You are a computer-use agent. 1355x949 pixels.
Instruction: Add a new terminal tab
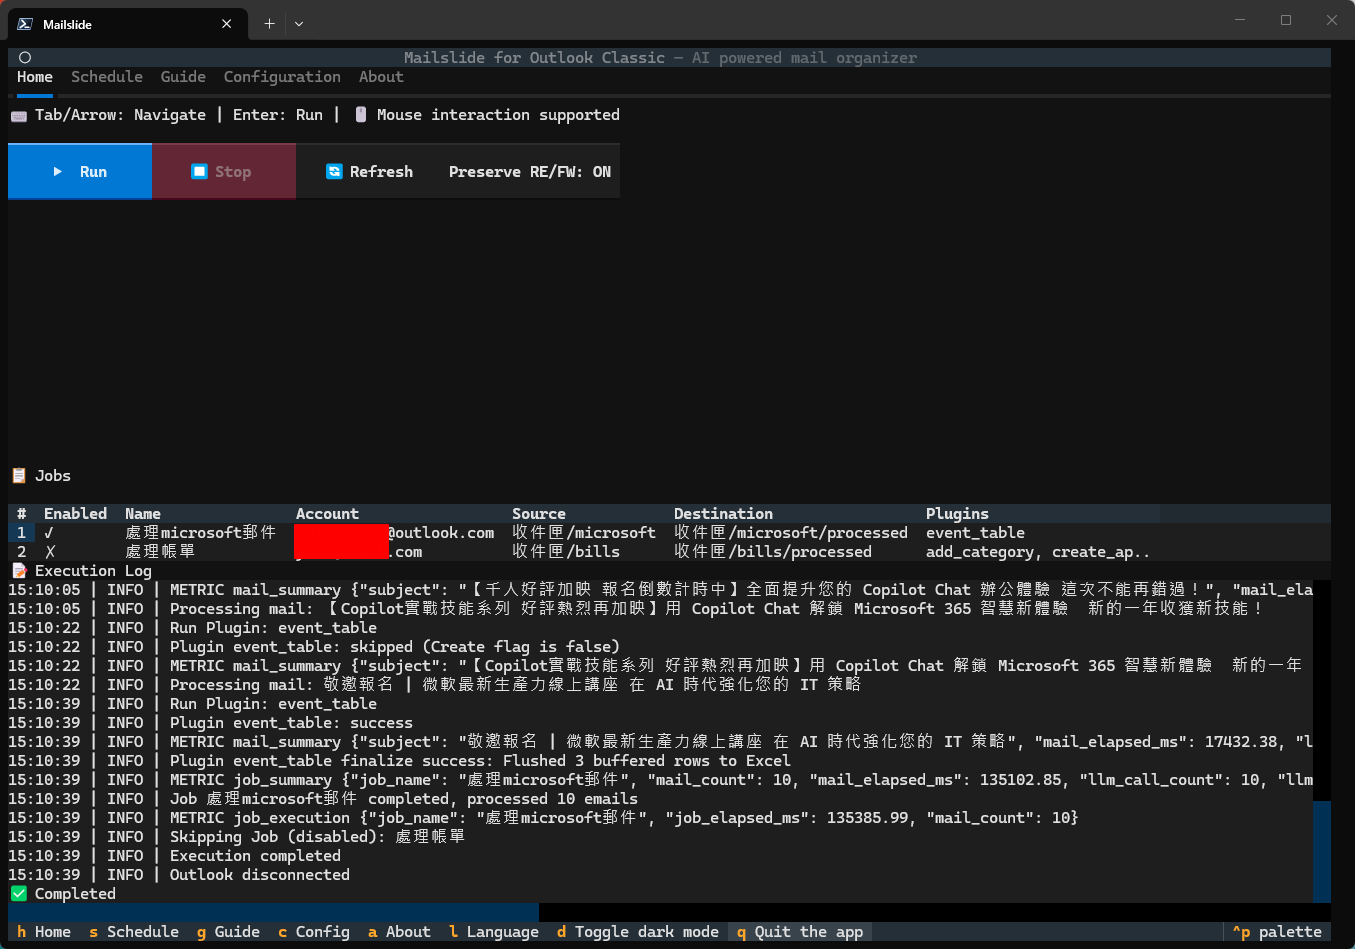(269, 24)
